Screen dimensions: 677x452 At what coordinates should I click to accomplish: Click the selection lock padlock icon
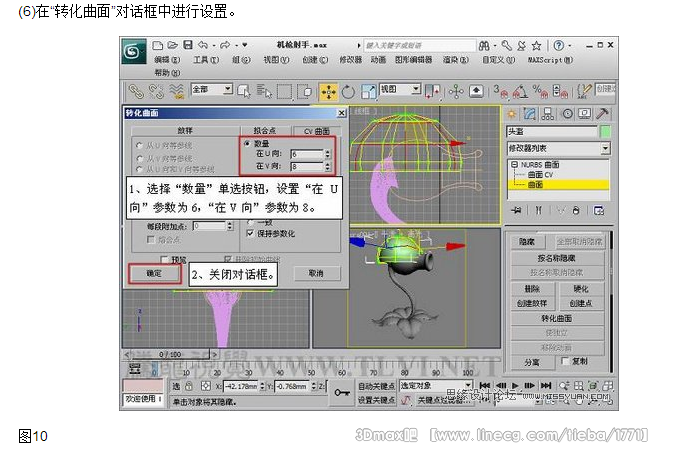[x=189, y=386]
